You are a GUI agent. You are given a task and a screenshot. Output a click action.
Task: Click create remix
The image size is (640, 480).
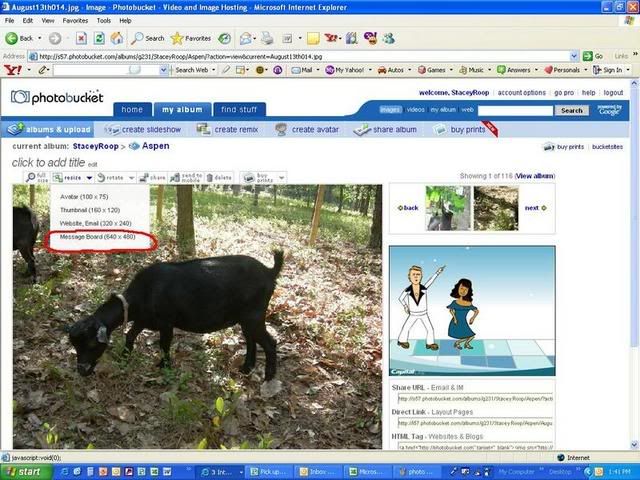(227, 129)
